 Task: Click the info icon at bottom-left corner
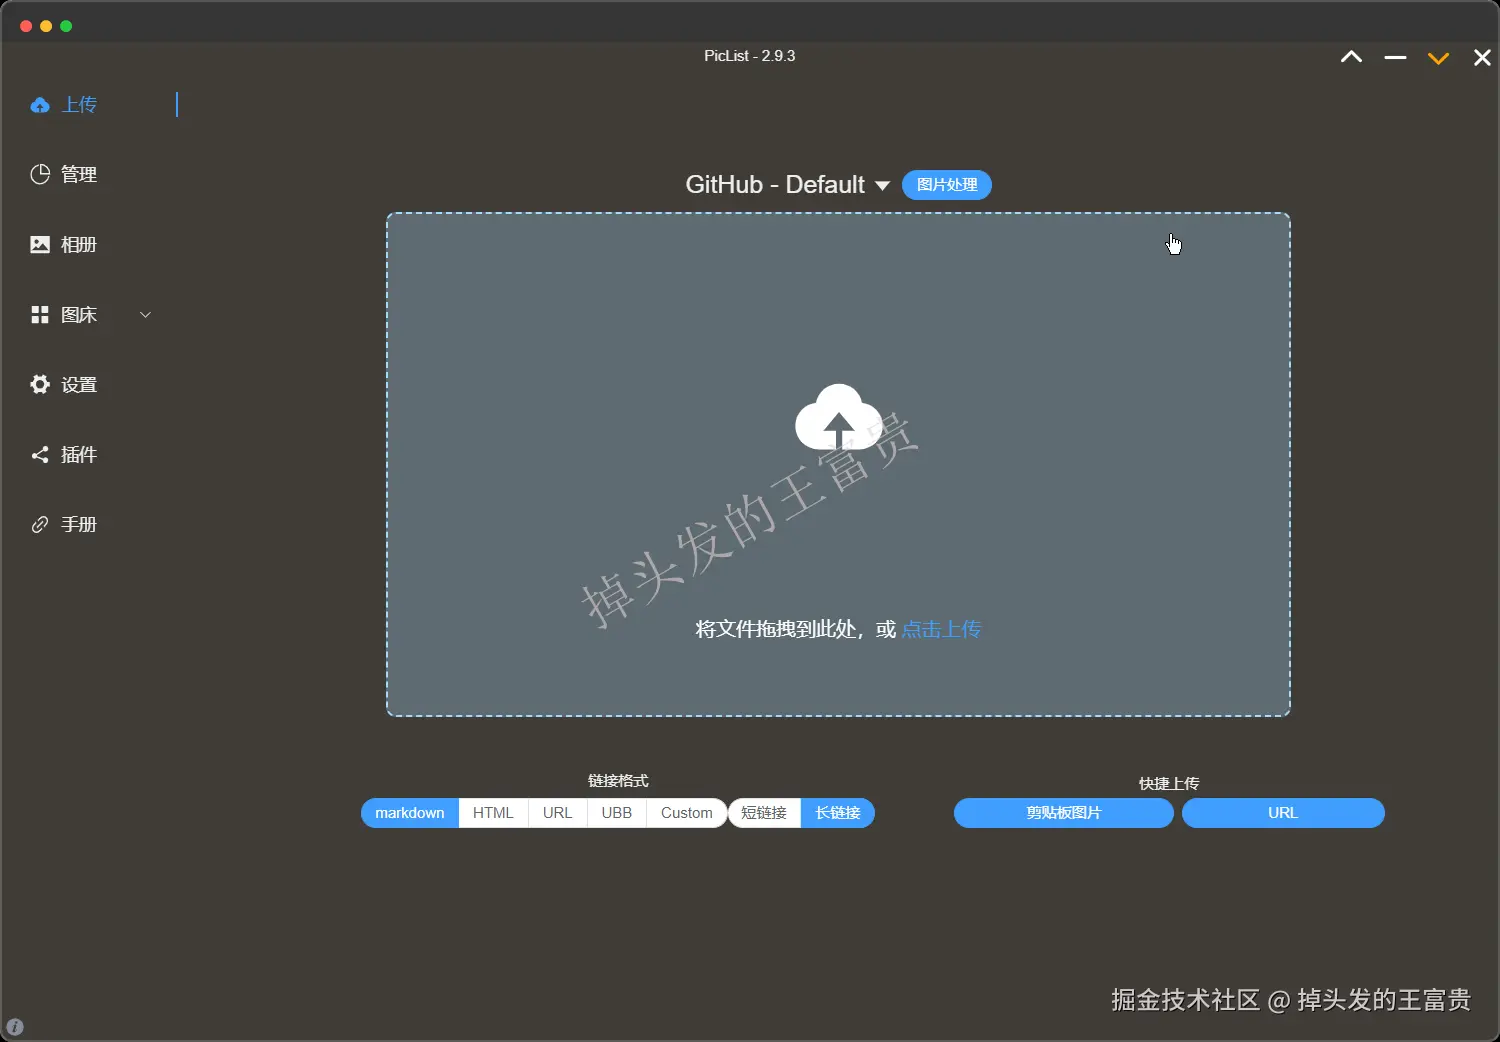point(14,1026)
